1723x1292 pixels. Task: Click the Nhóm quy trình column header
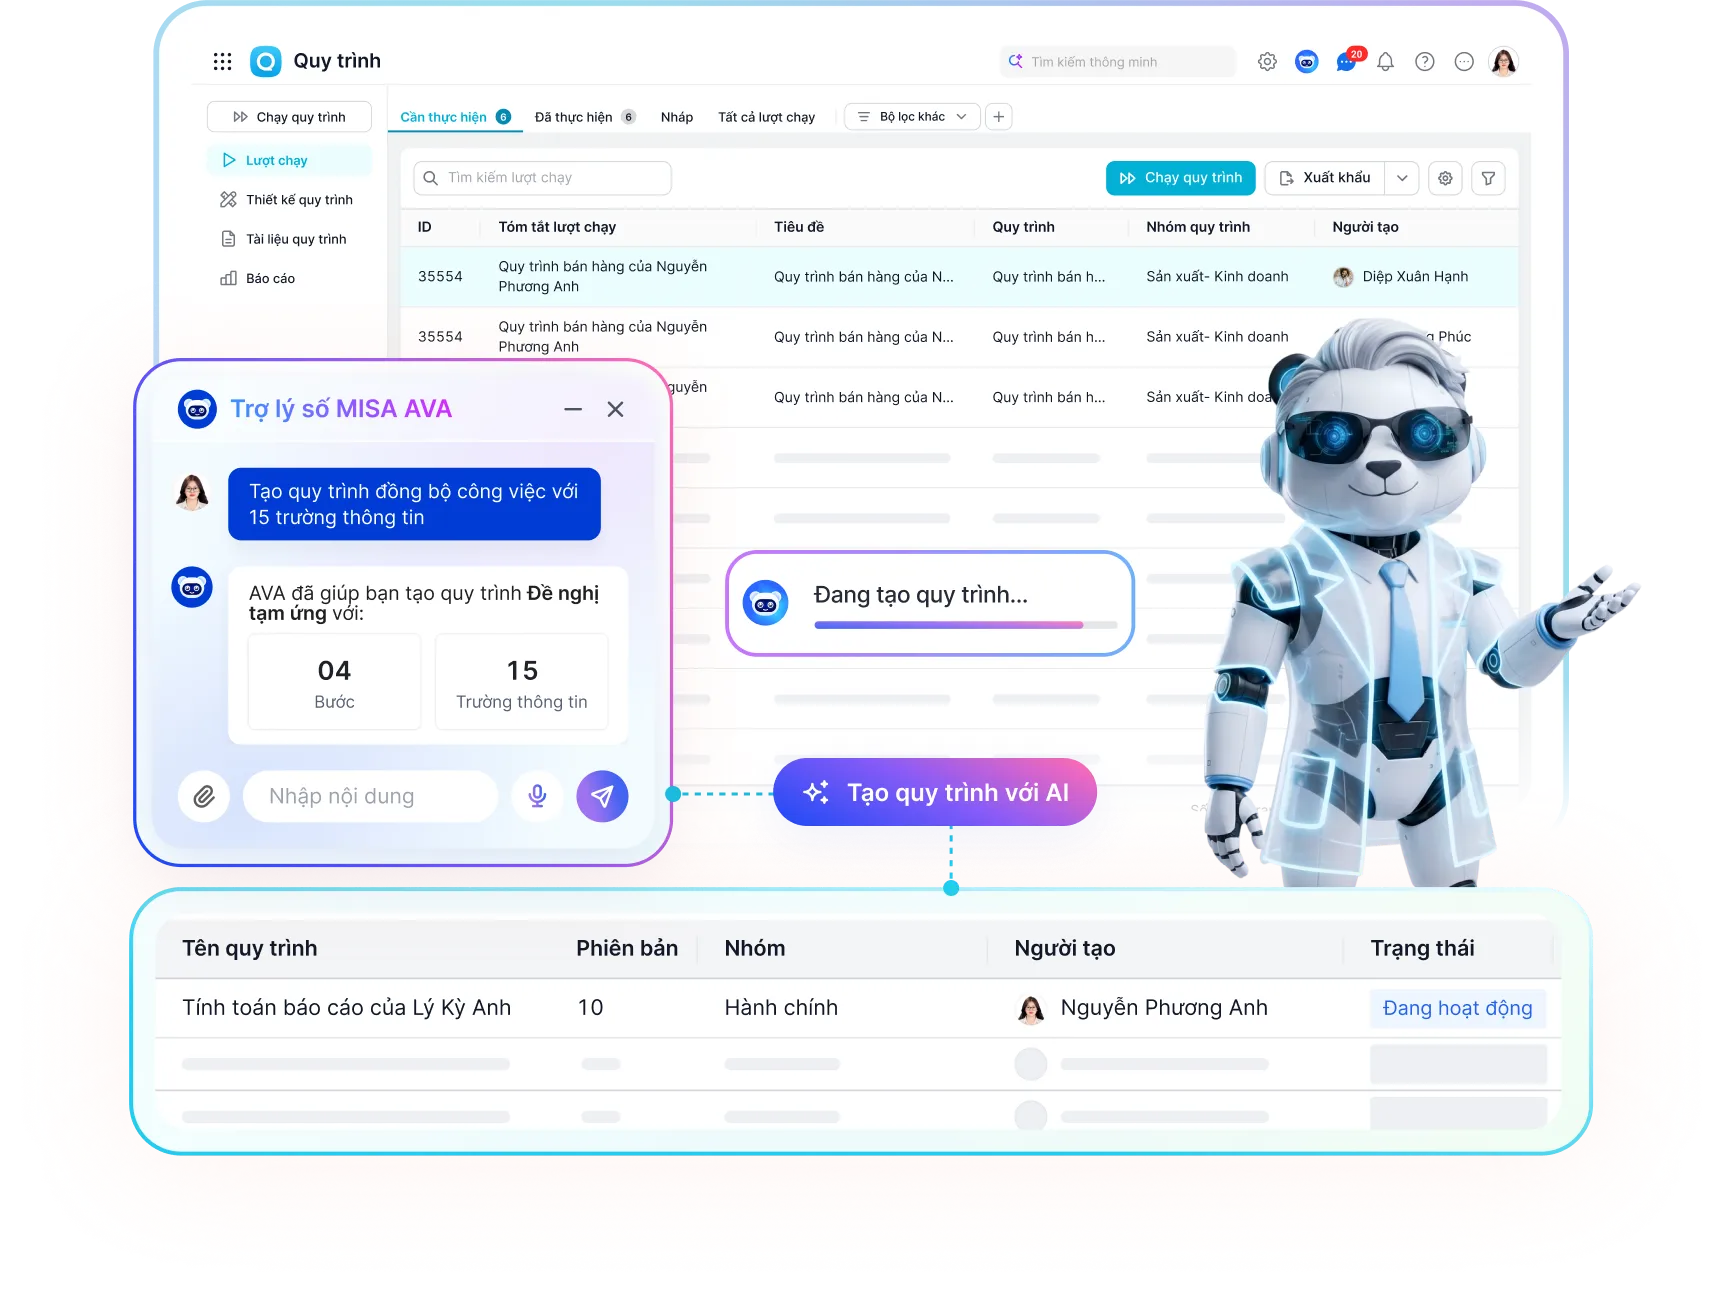[1198, 227]
